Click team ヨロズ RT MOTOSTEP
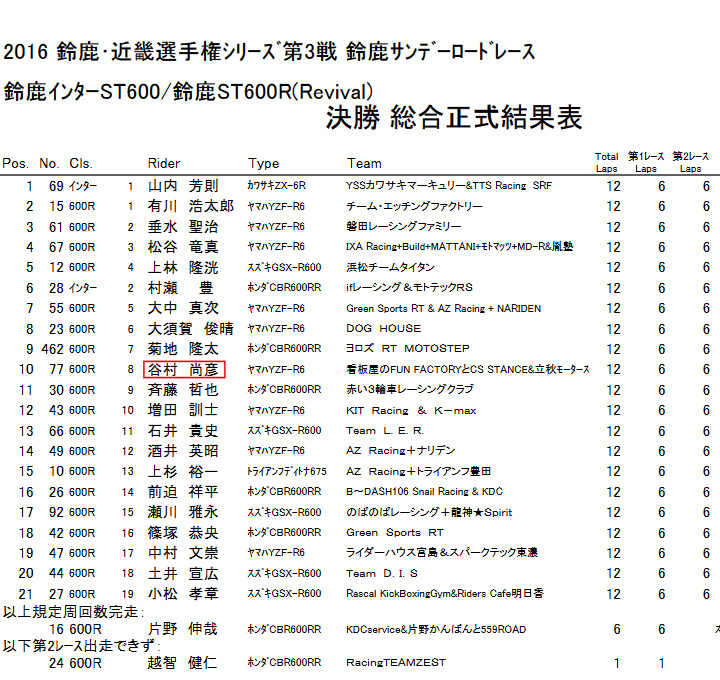The image size is (720, 680). point(408,348)
